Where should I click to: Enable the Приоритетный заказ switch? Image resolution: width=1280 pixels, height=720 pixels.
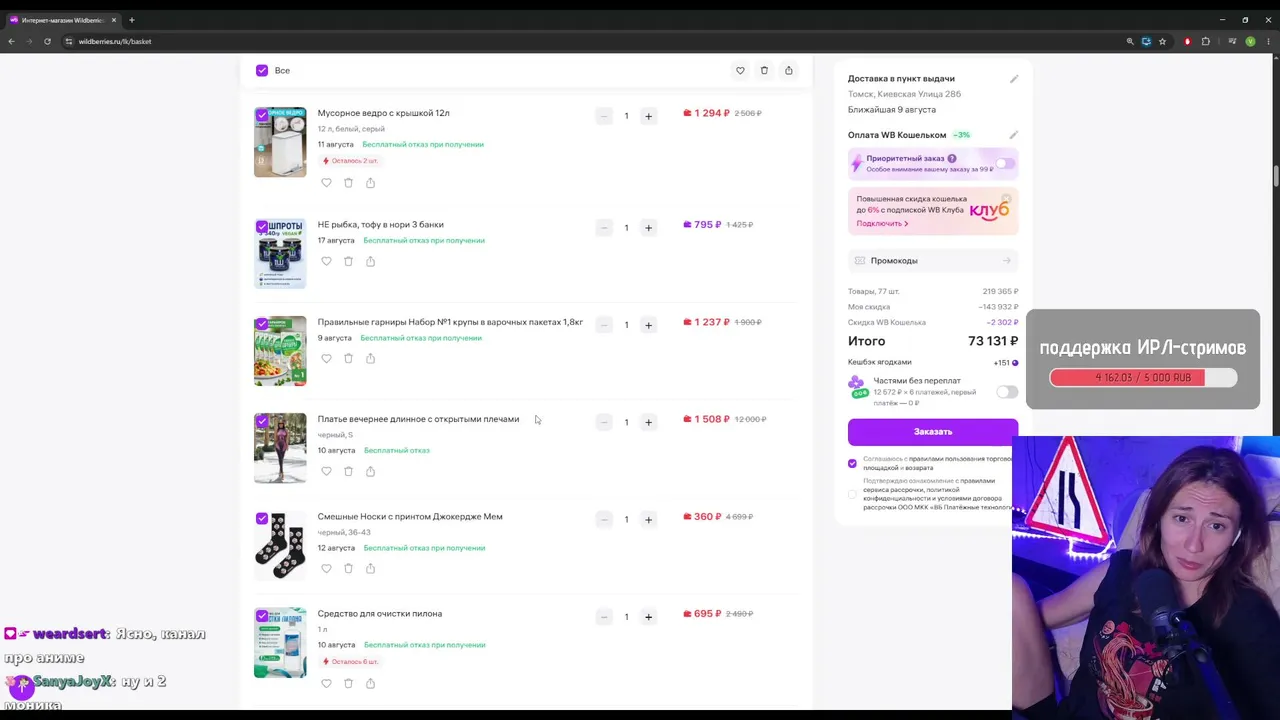pos(1004,163)
